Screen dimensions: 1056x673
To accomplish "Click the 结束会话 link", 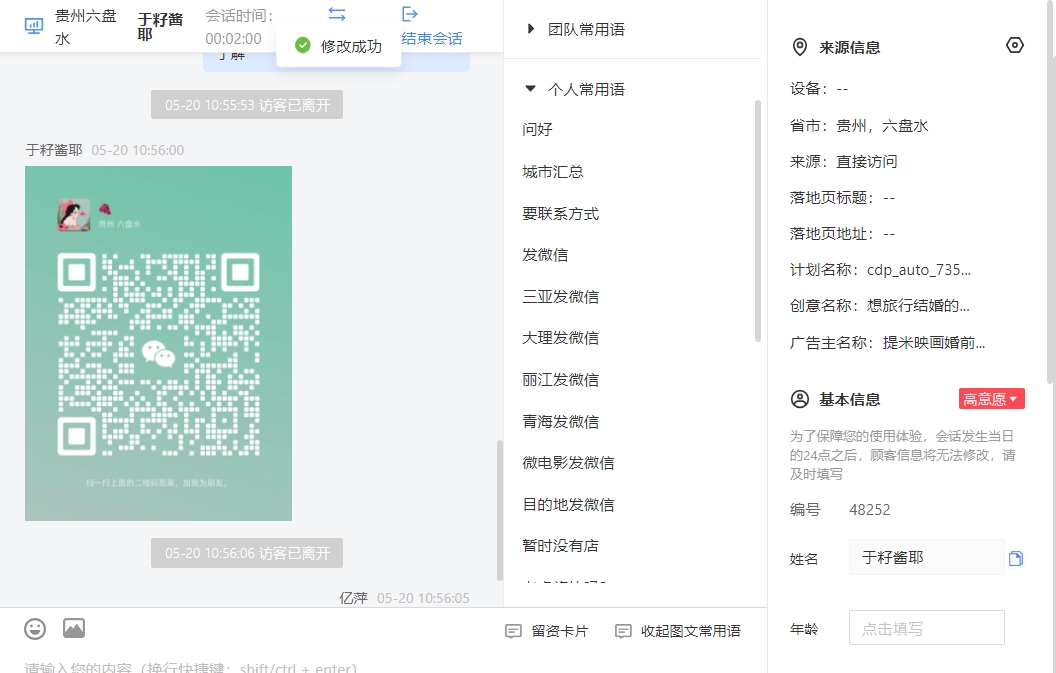I will click(432, 38).
